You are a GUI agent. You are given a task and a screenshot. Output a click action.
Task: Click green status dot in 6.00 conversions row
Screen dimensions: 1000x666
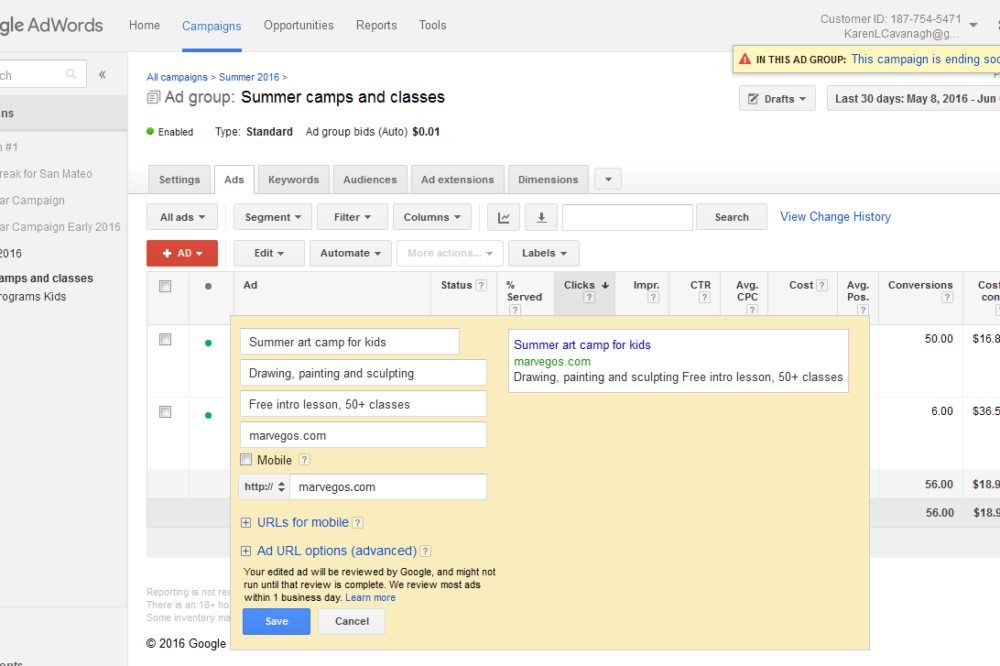[x=208, y=415]
